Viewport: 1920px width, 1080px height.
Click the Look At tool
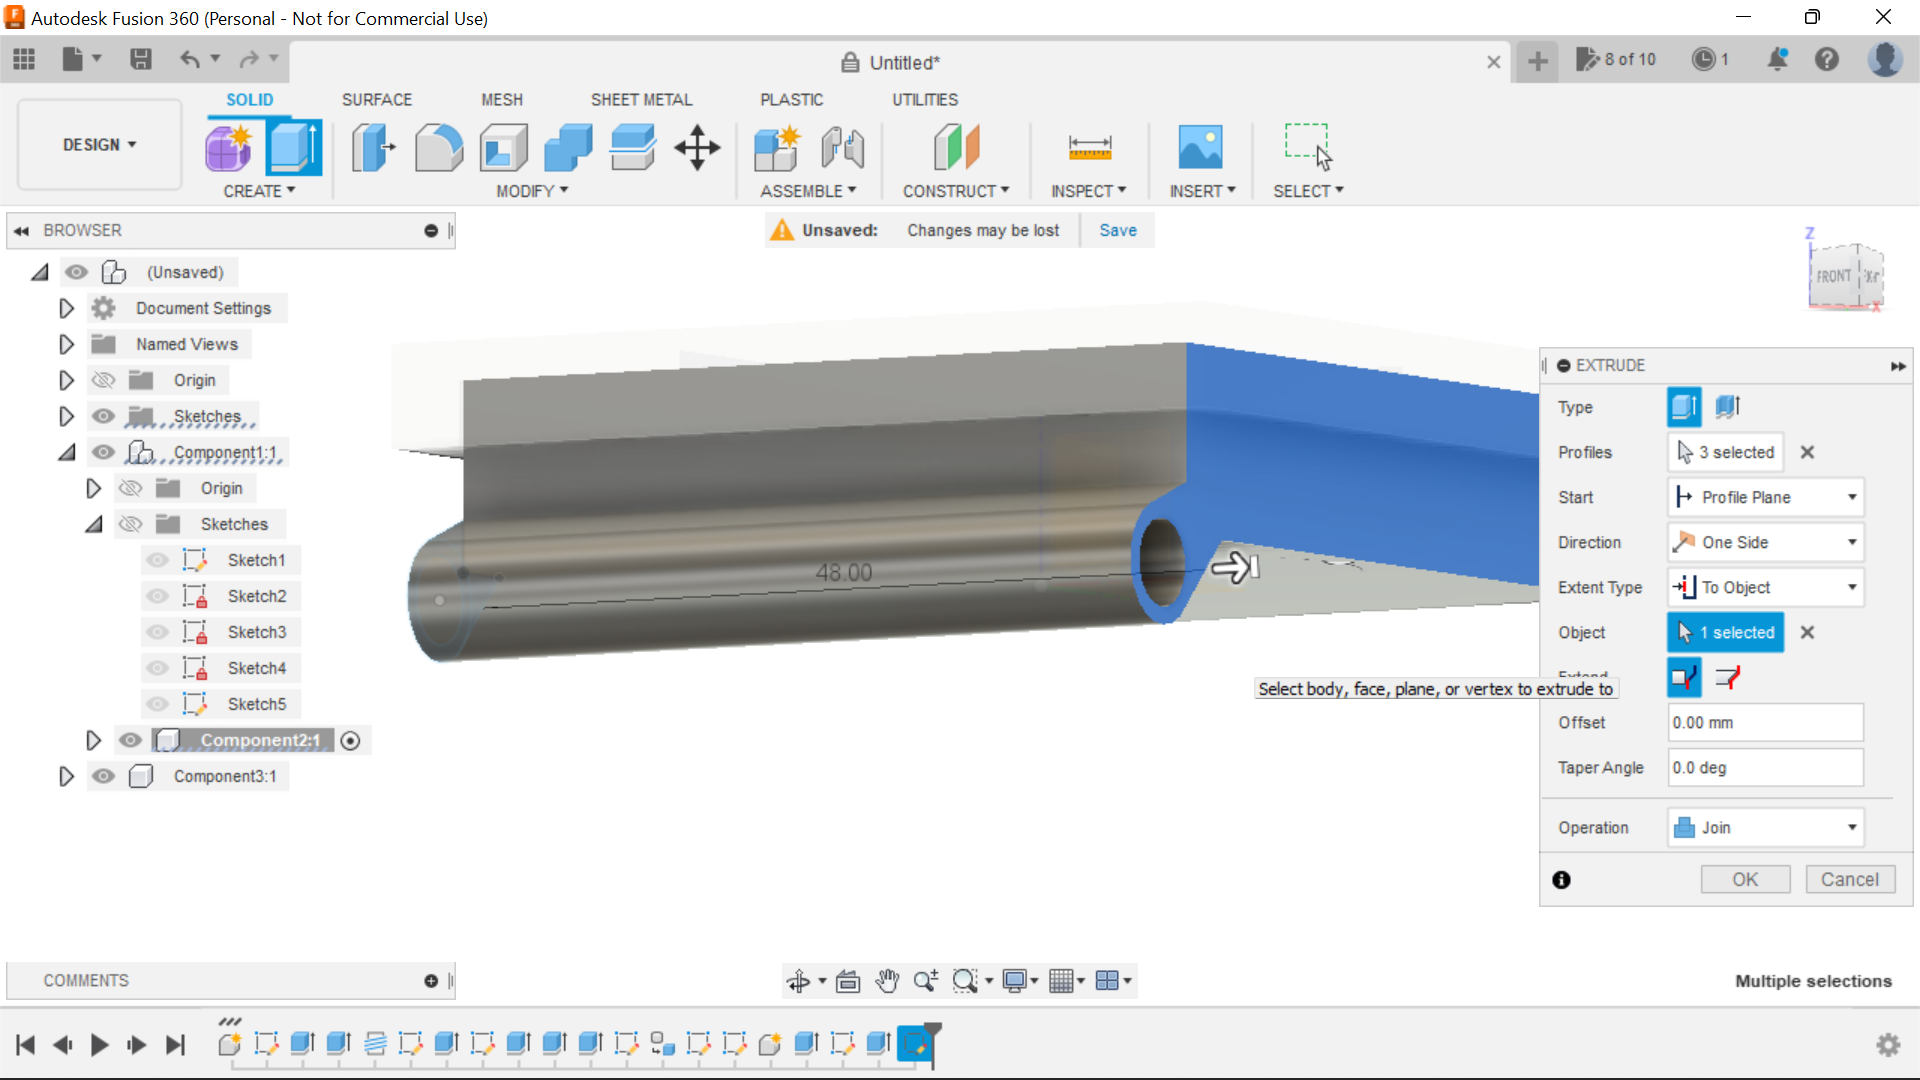click(848, 981)
